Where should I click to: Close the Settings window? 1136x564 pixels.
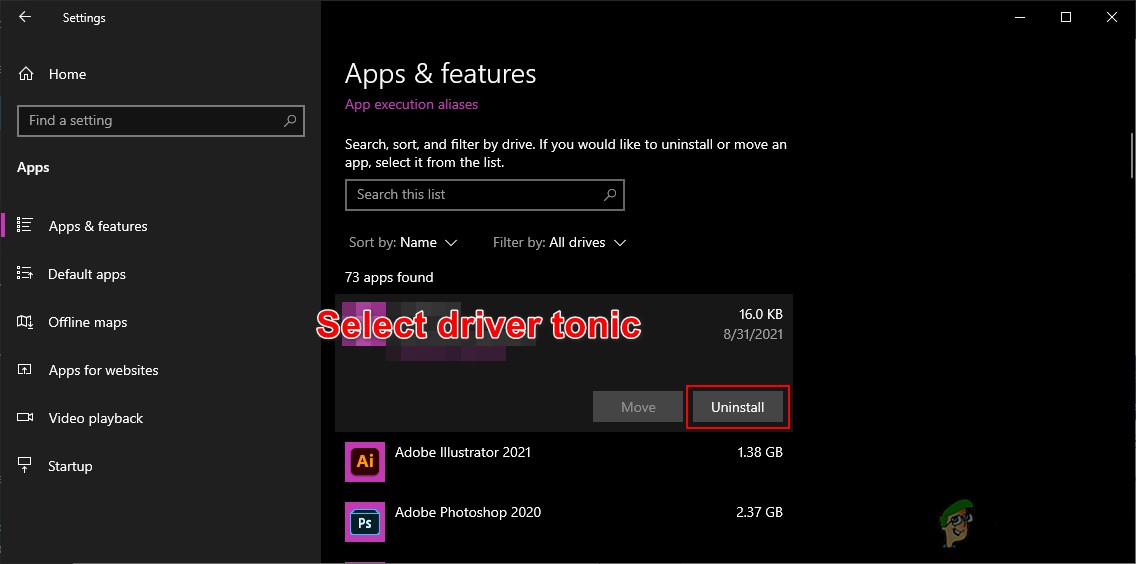click(1112, 17)
